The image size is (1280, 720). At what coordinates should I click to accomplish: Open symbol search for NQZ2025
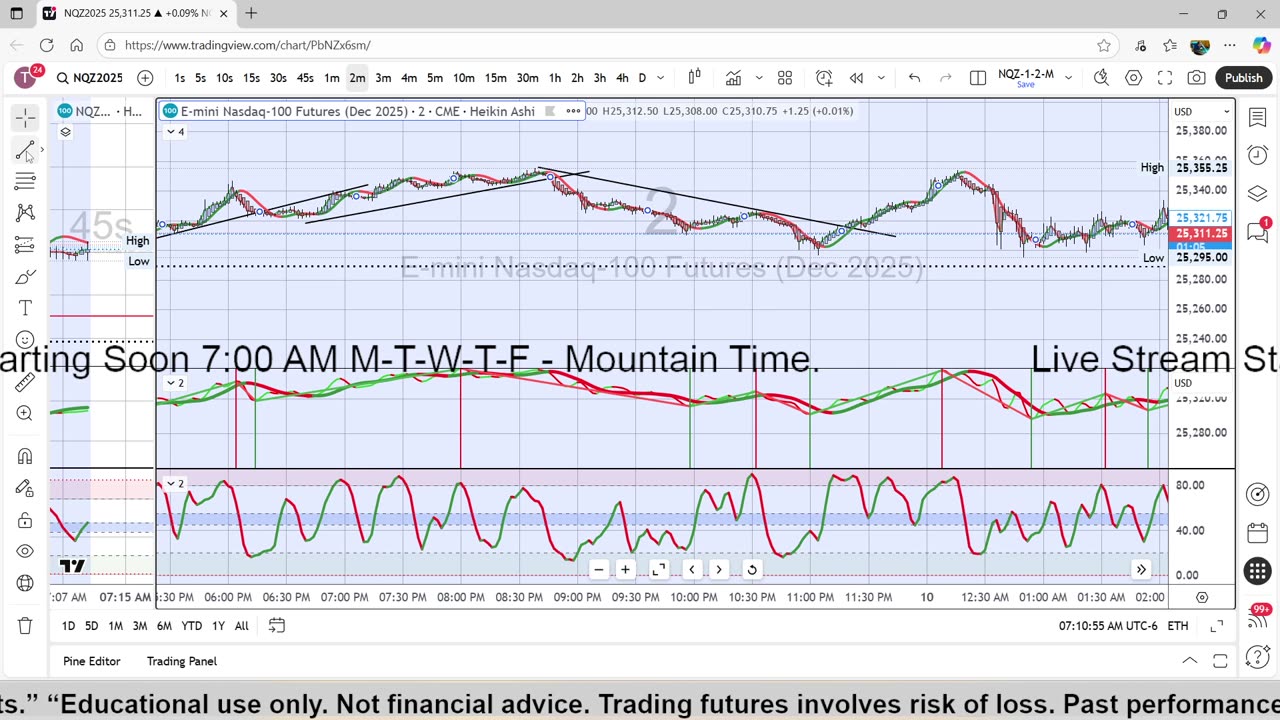[90, 78]
